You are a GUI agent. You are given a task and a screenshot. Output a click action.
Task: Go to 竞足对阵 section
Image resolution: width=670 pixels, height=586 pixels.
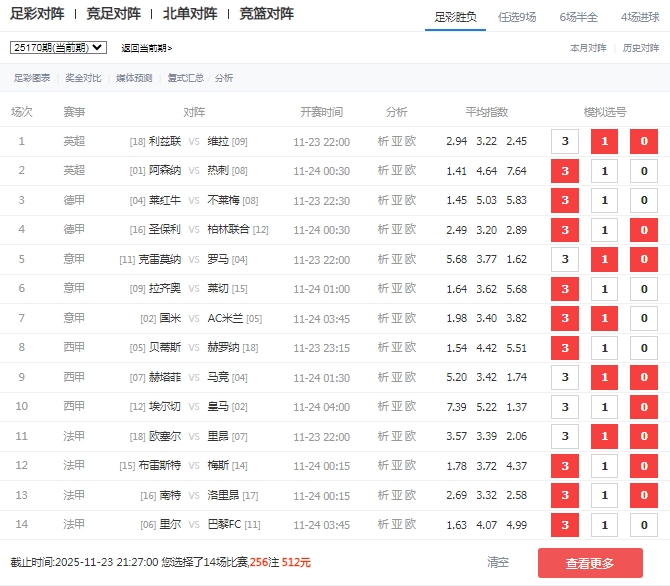(x=114, y=14)
